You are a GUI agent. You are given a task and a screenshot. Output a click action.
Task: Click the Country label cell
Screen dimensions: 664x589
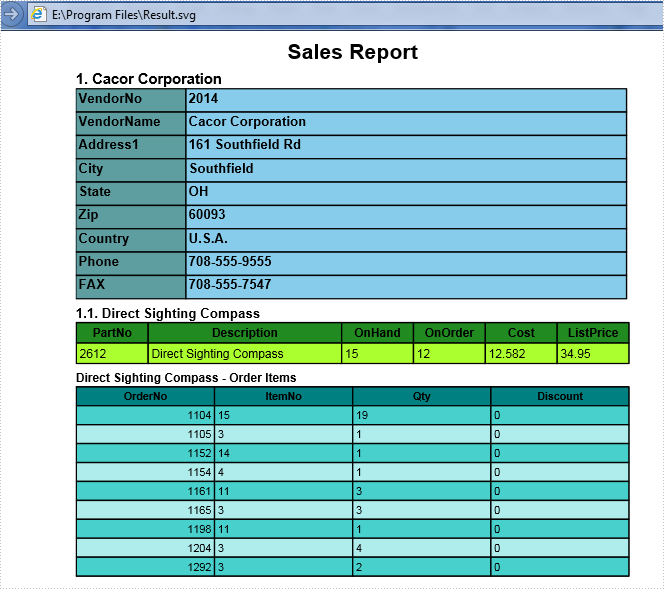tap(131, 240)
